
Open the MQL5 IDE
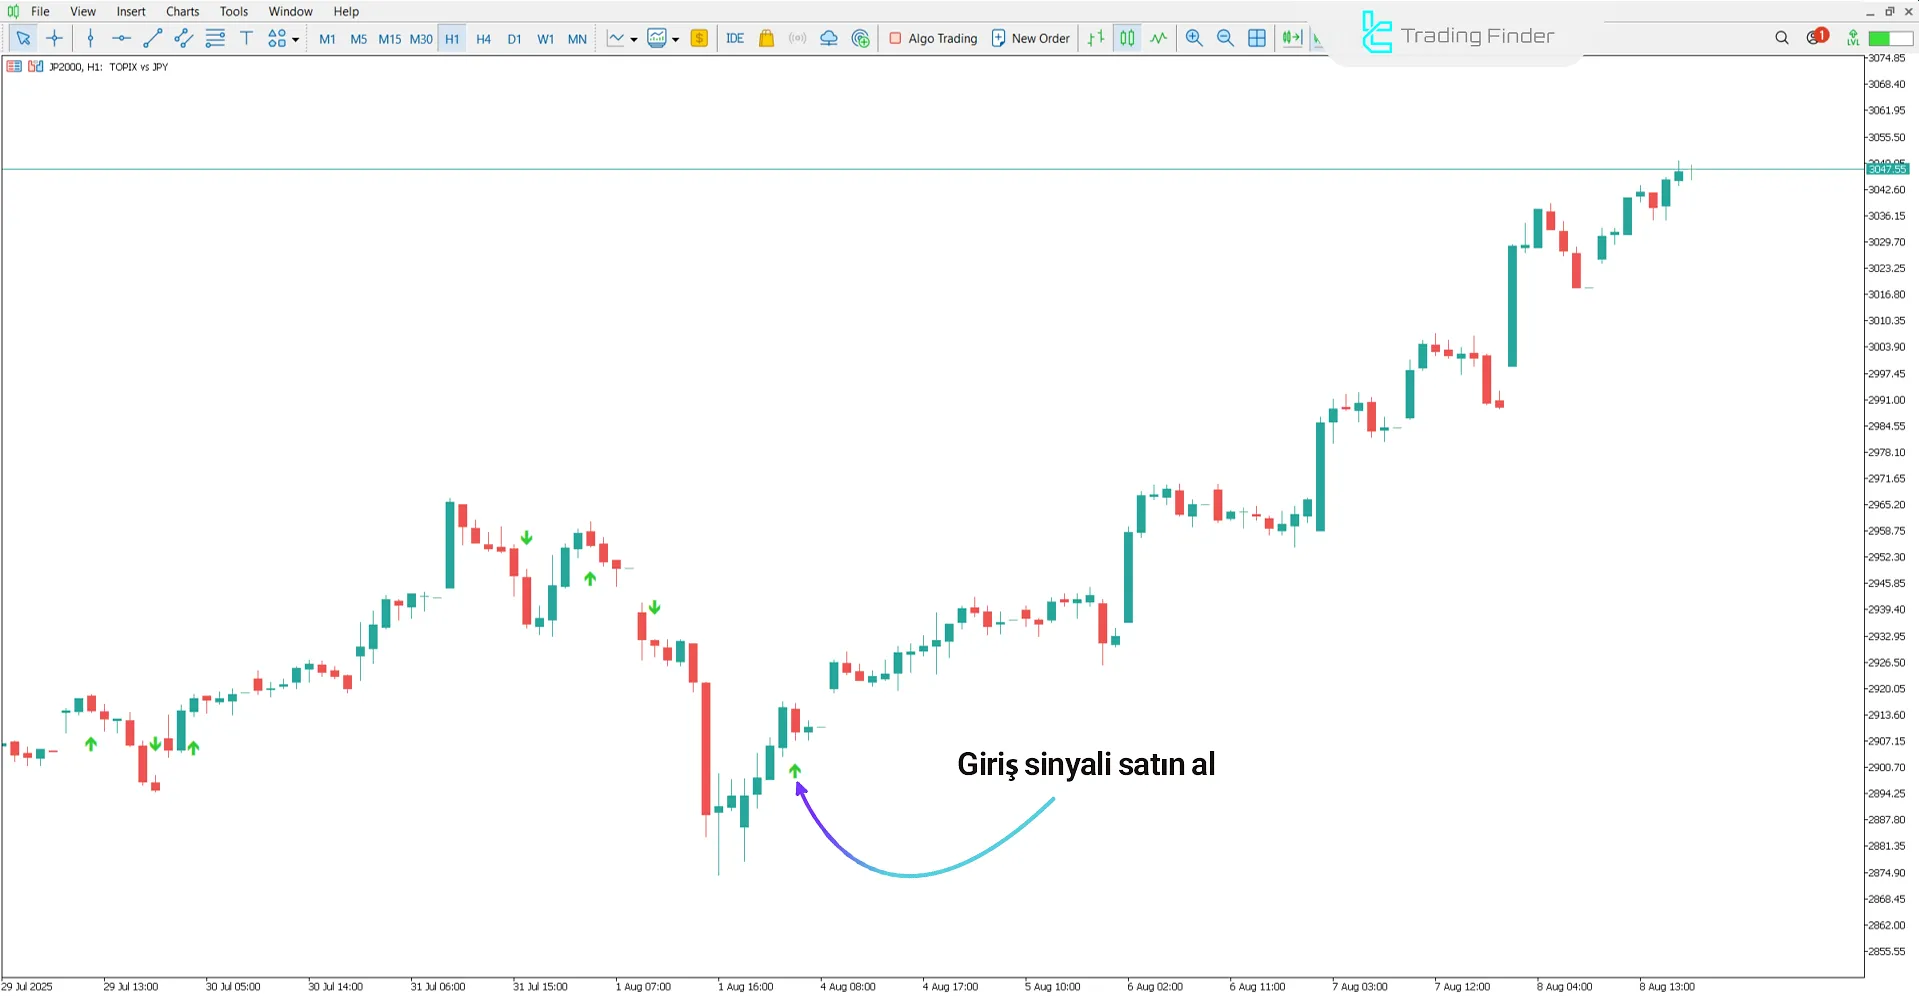[x=735, y=38]
